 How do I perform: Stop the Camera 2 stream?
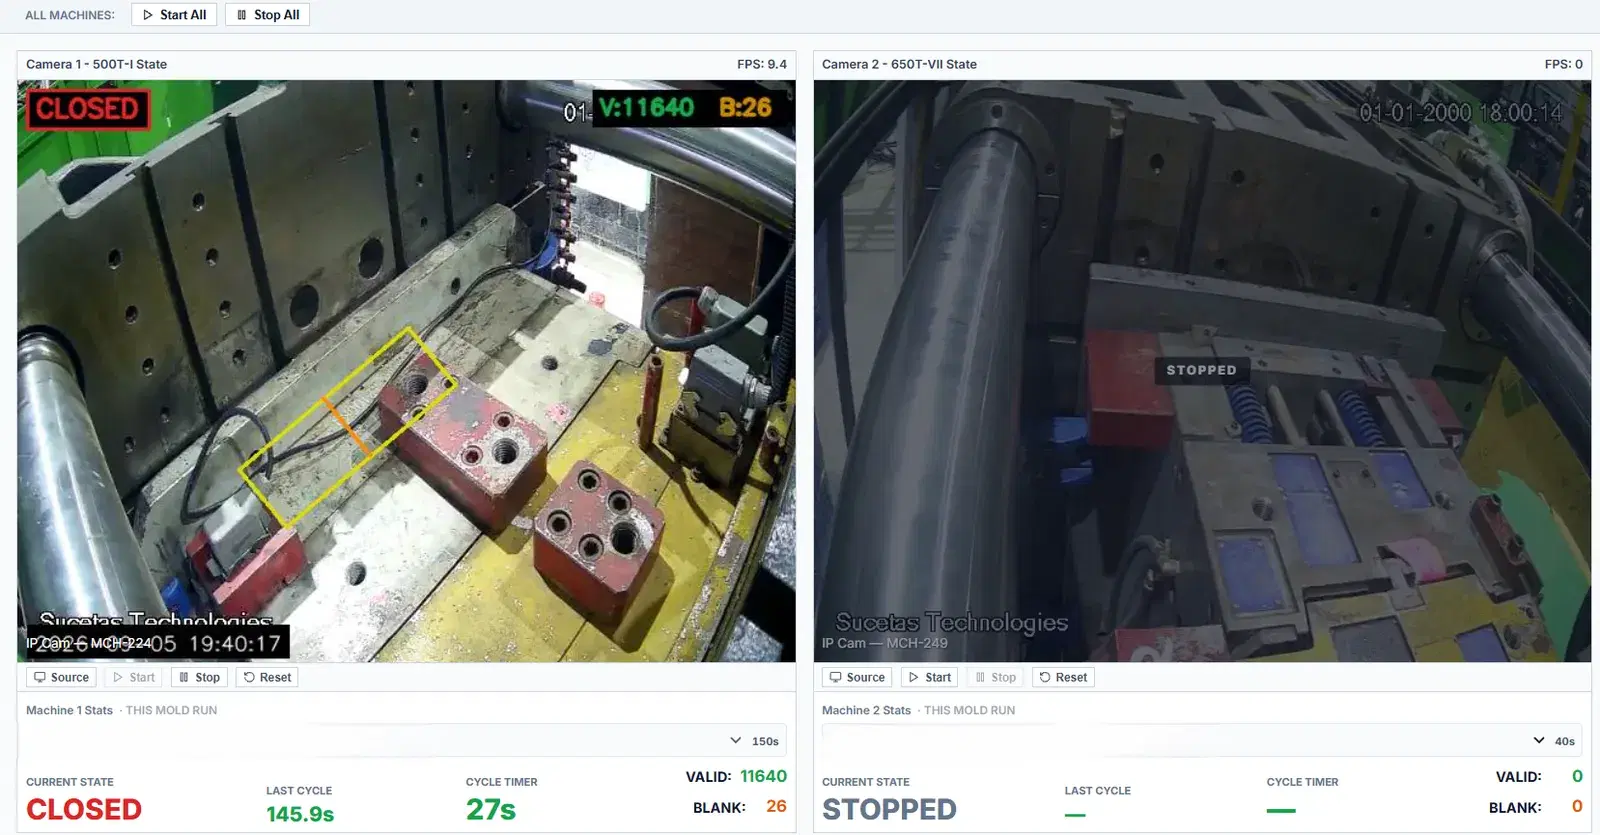995,677
